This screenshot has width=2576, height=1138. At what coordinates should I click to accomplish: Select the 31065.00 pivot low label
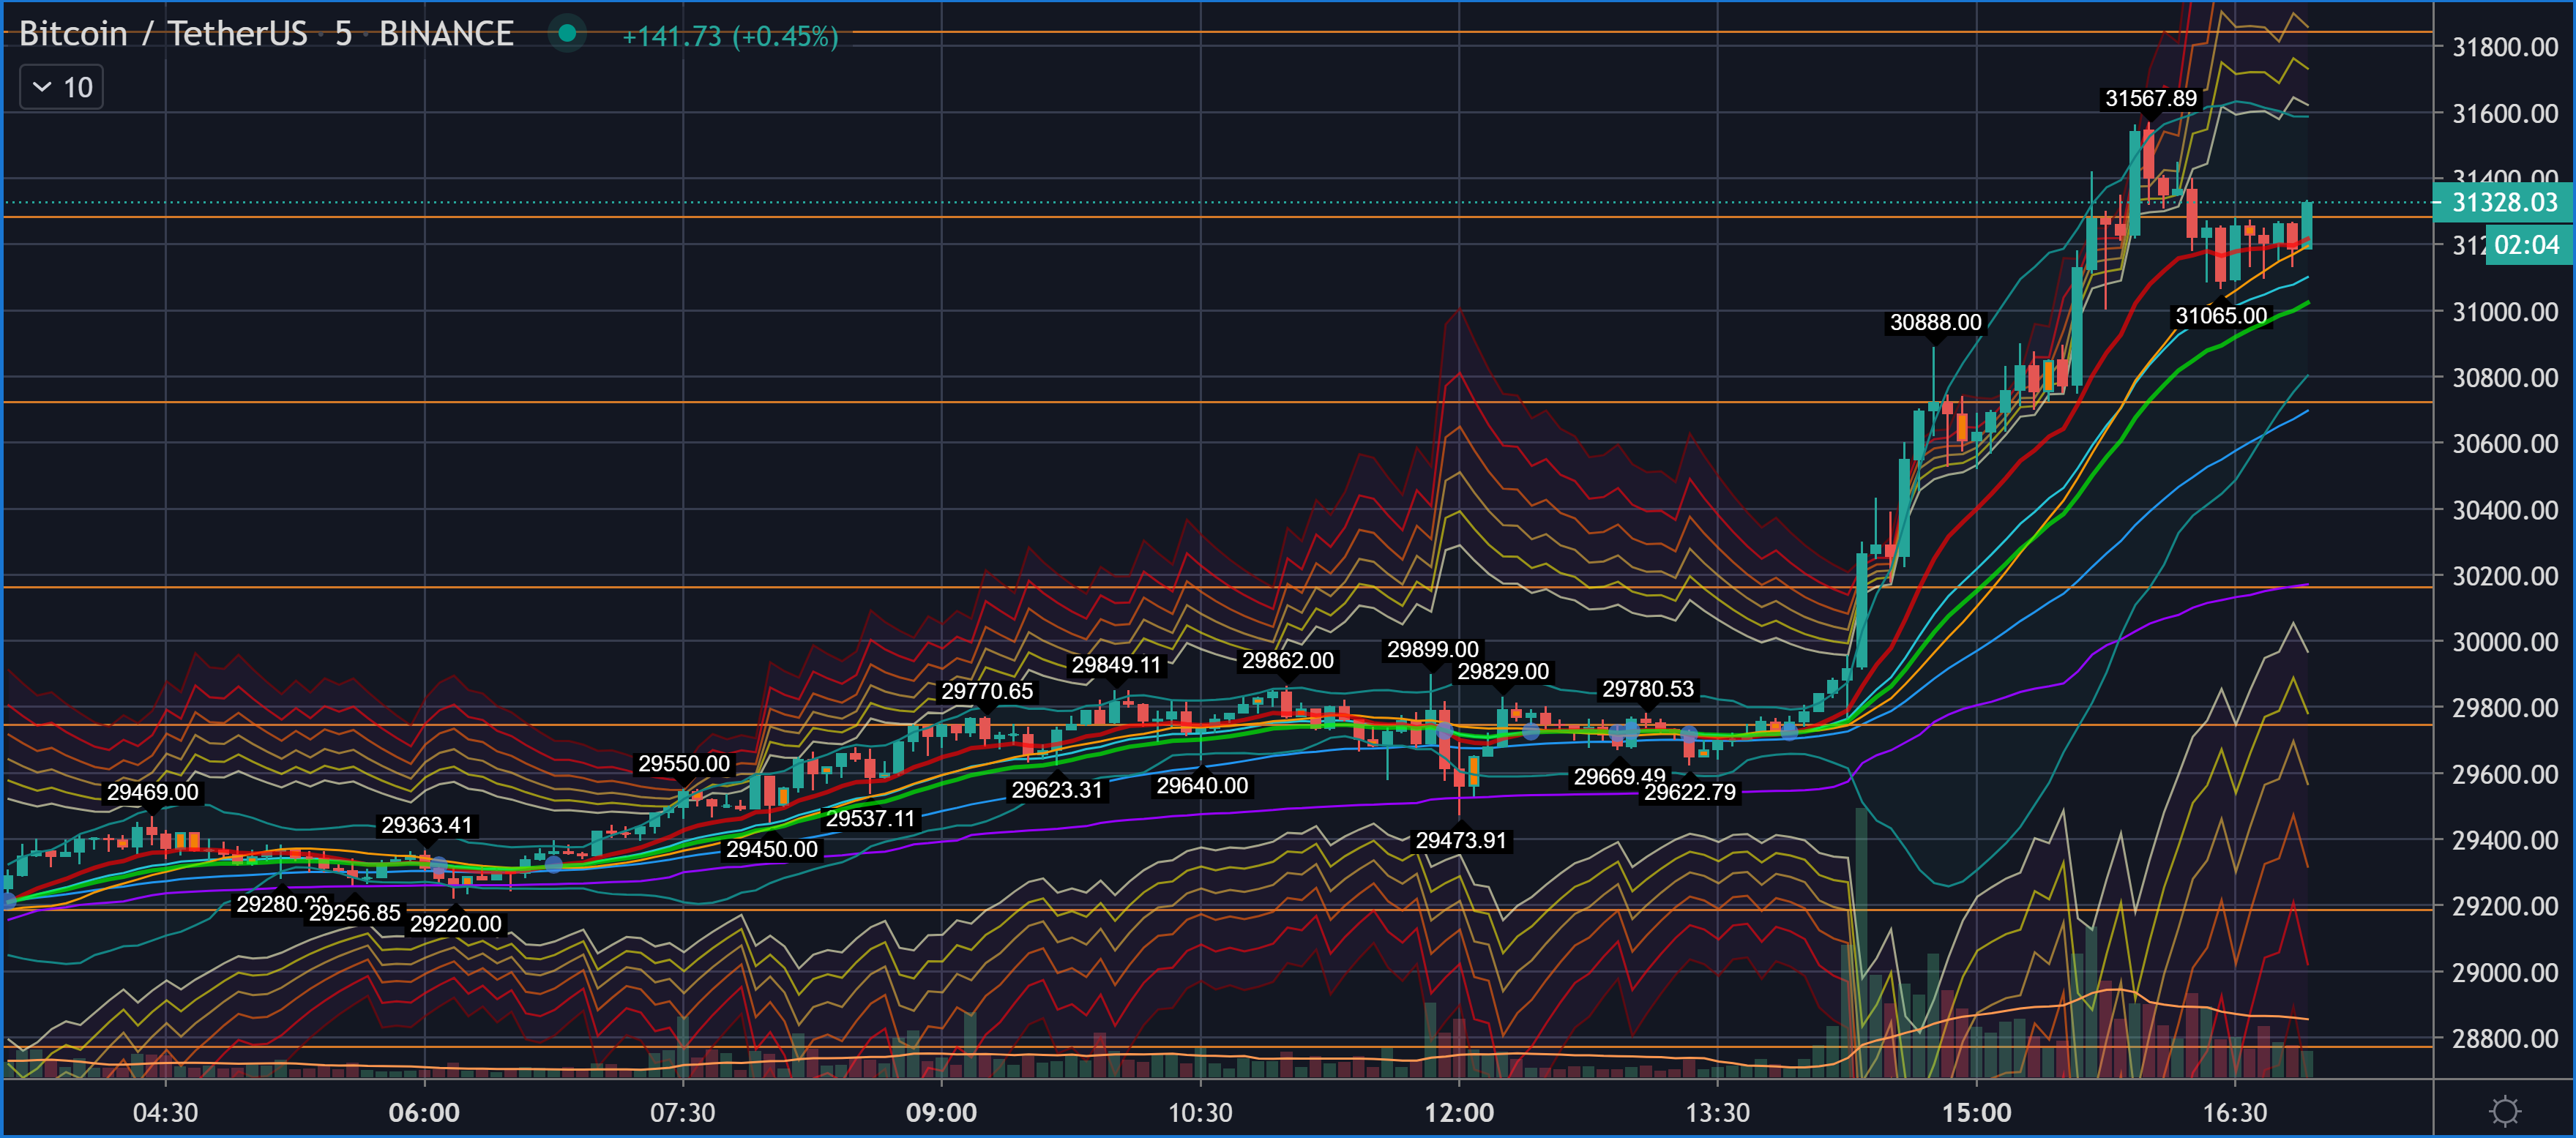(x=2220, y=316)
